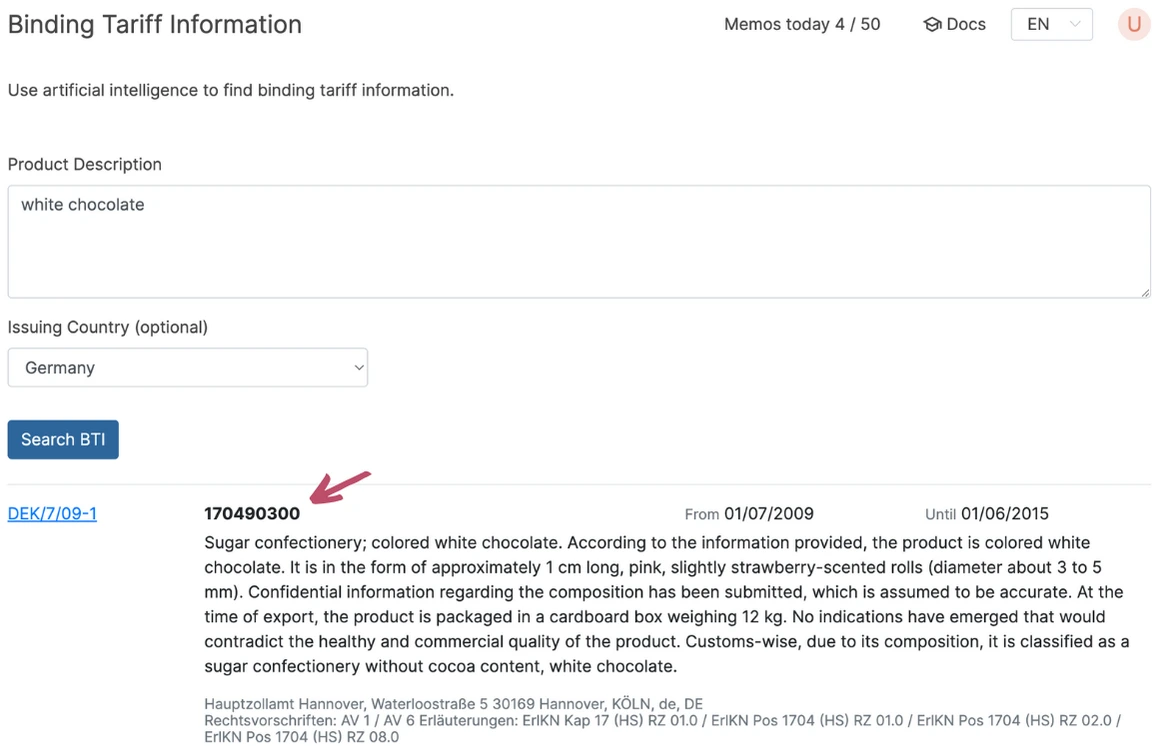Click the graduation cap Docs icon
The height and width of the screenshot is (746, 1159).
(x=932, y=25)
